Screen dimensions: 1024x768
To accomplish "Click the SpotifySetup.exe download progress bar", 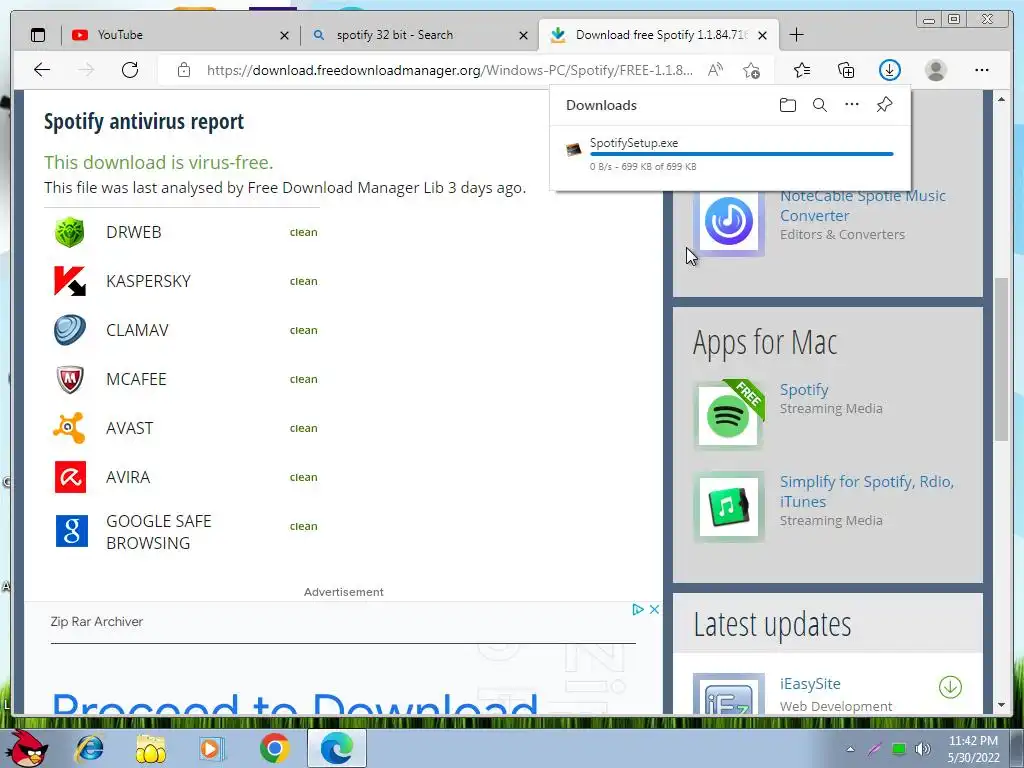I will point(741,154).
